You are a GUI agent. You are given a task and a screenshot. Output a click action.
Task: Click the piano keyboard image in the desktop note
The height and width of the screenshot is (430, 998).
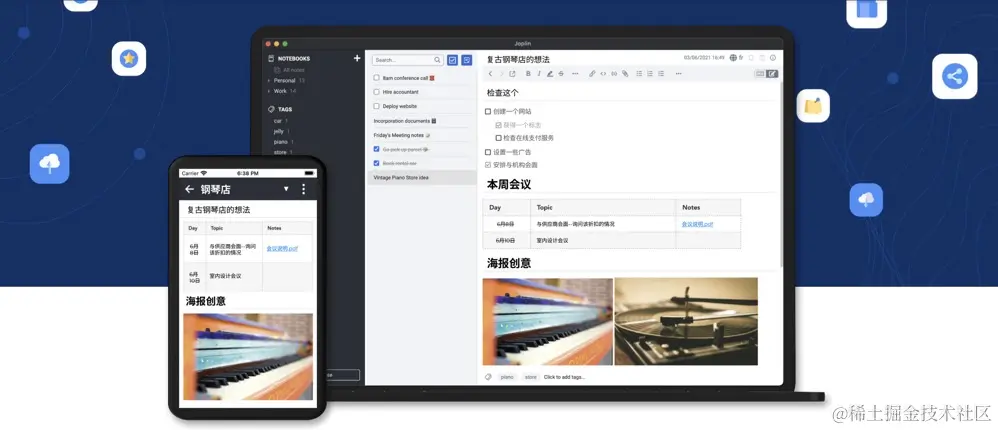click(x=547, y=321)
